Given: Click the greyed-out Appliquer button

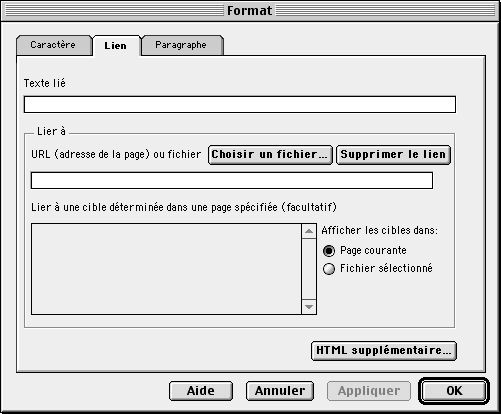Looking at the screenshot, I should (369, 391).
